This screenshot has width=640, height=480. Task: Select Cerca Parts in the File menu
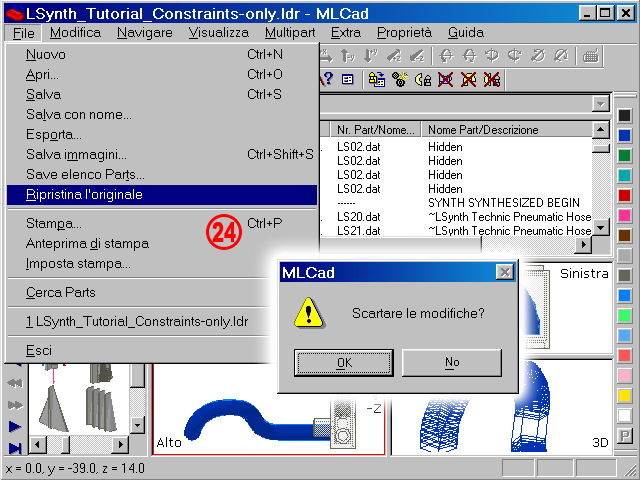tap(139, 293)
